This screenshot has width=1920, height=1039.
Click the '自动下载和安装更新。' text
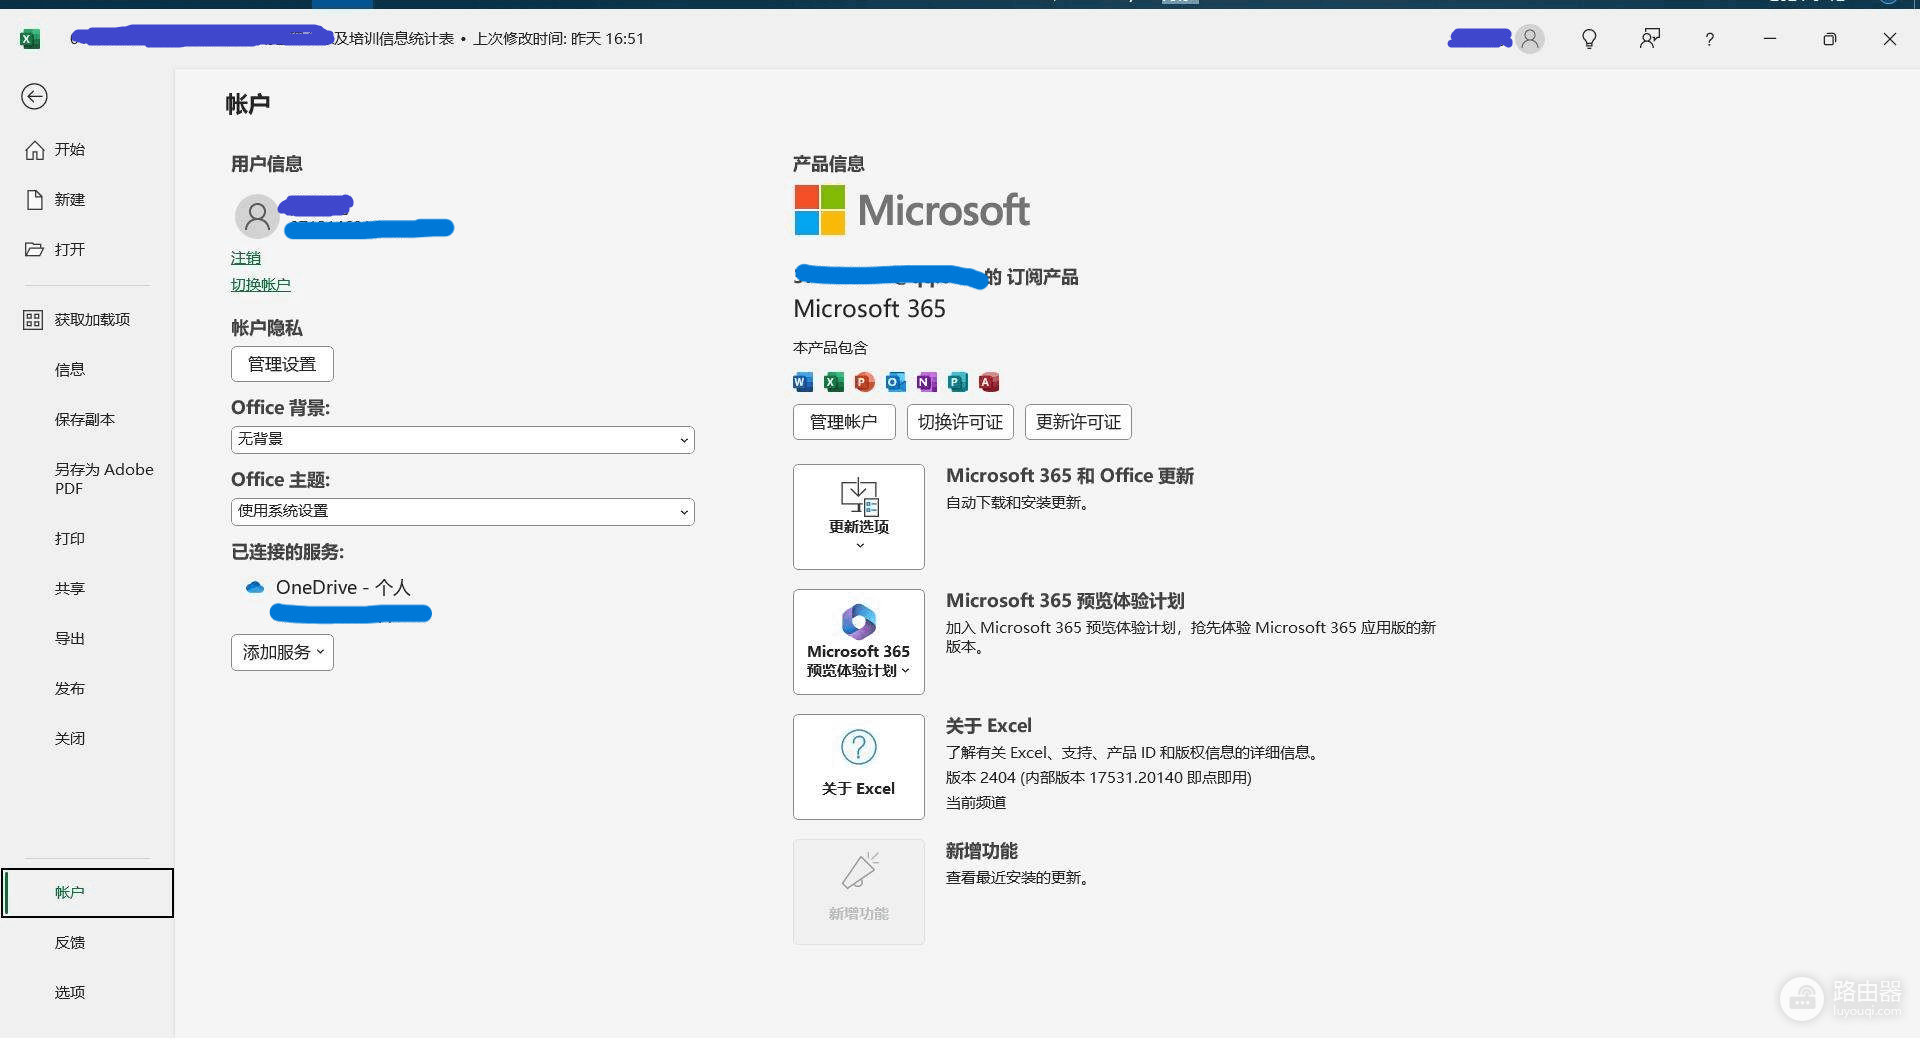tap(1020, 503)
